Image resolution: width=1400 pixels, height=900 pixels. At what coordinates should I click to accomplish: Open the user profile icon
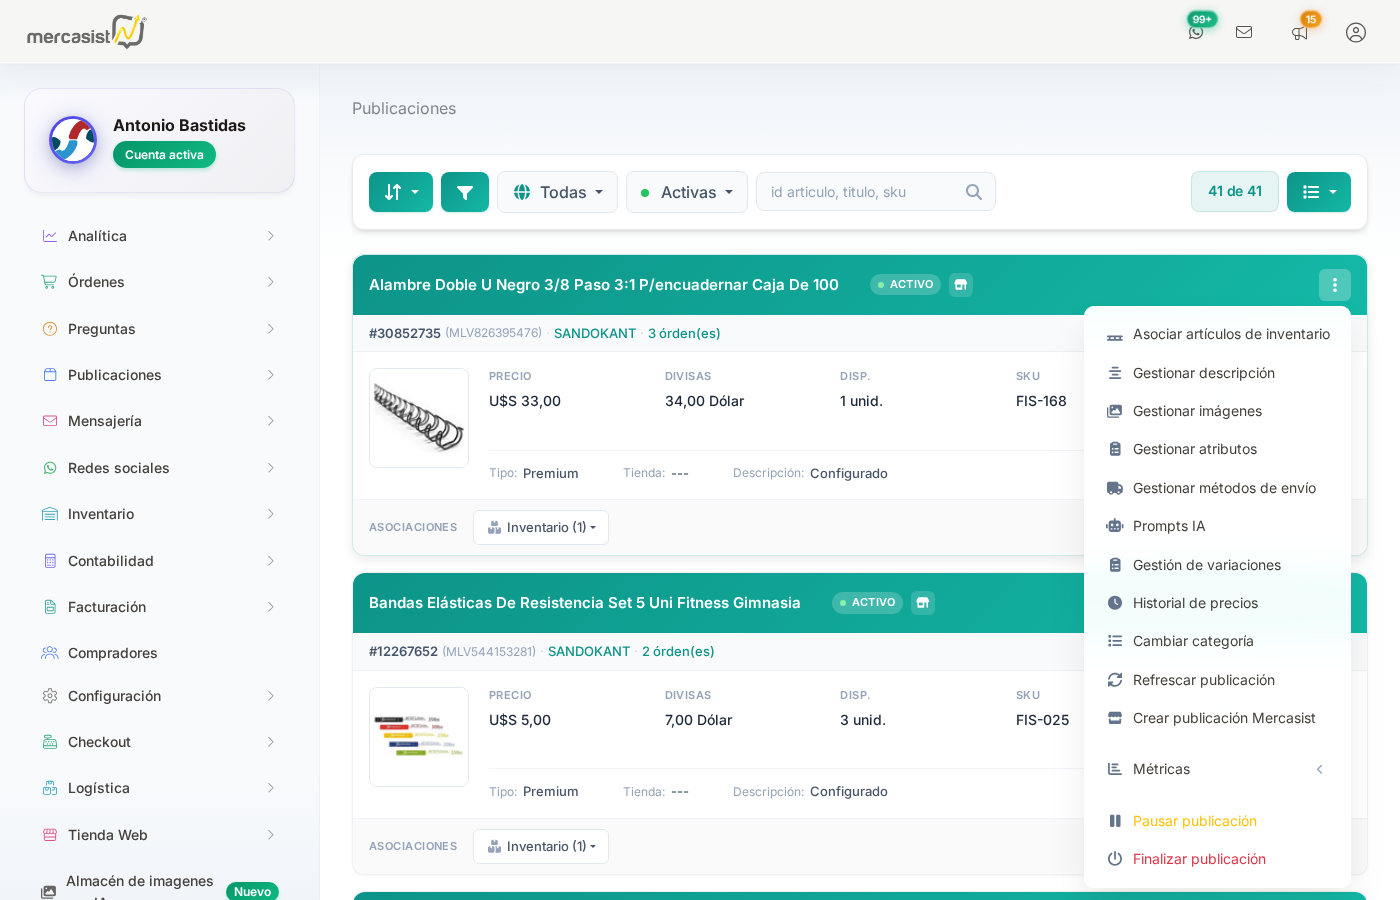tap(1356, 32)
